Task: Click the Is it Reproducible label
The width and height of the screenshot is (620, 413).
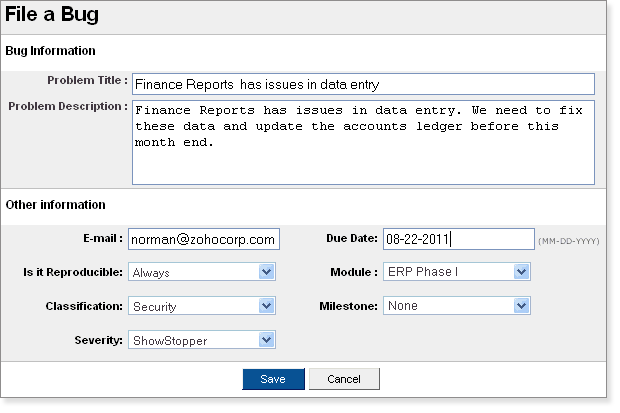Action: (x=73, y=273)
